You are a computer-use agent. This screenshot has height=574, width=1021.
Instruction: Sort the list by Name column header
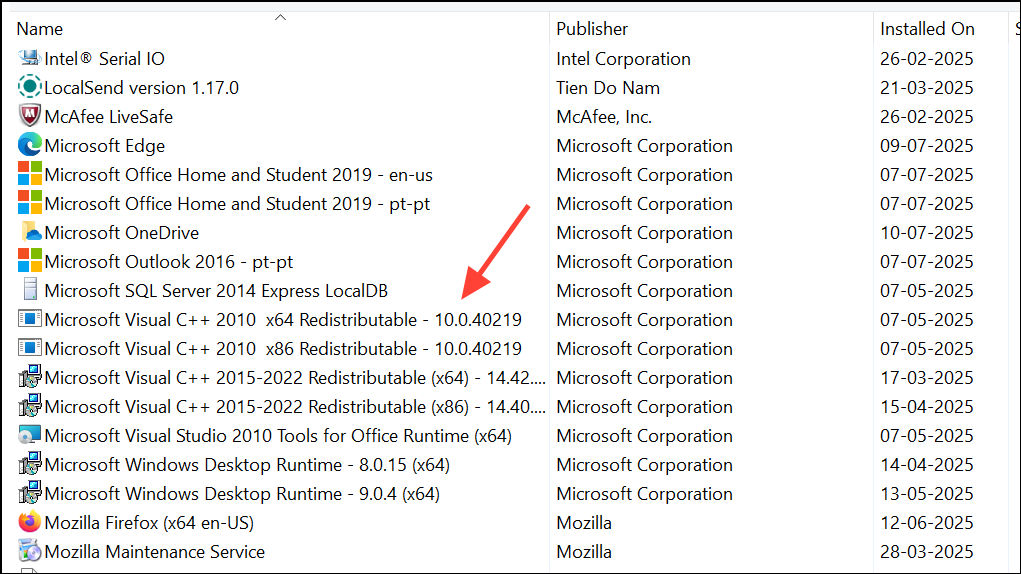tap(40, 29)
